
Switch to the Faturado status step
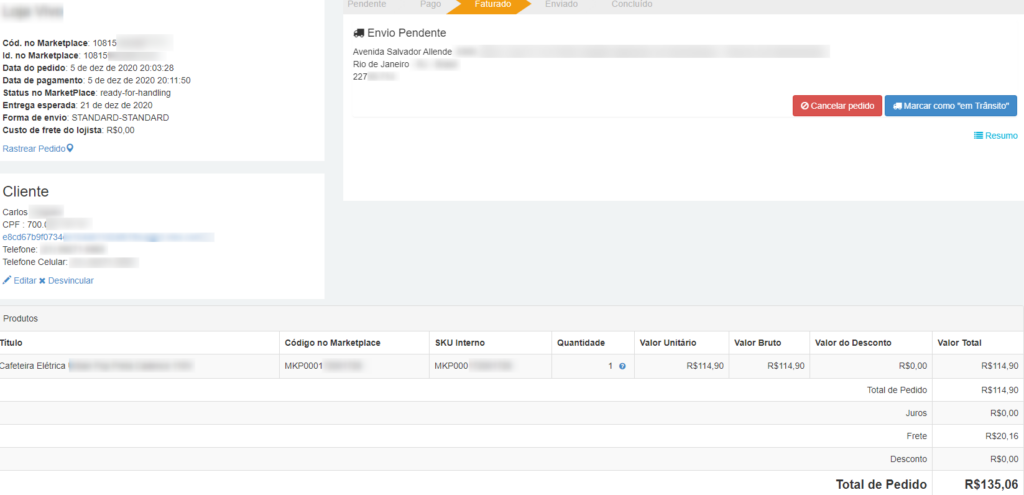coord(493,5)
